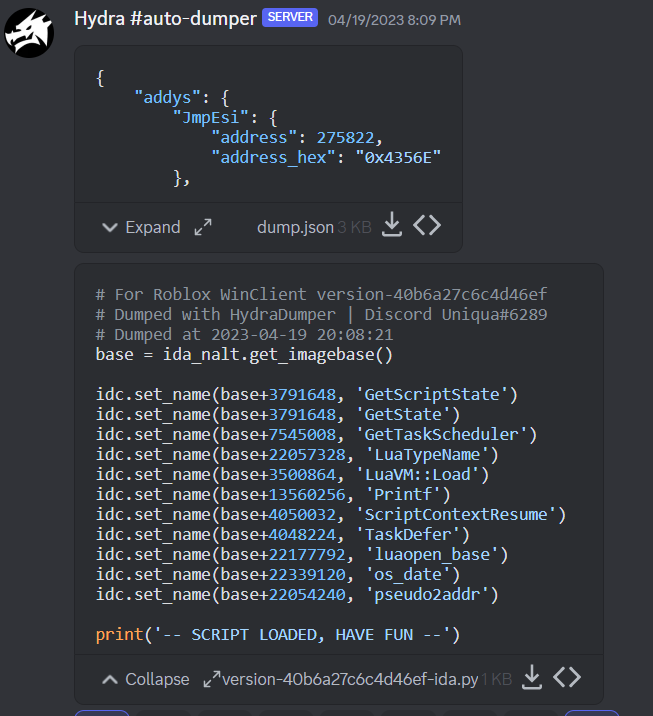
Task: Click the 'GetState' line
Action: (278, 415)
